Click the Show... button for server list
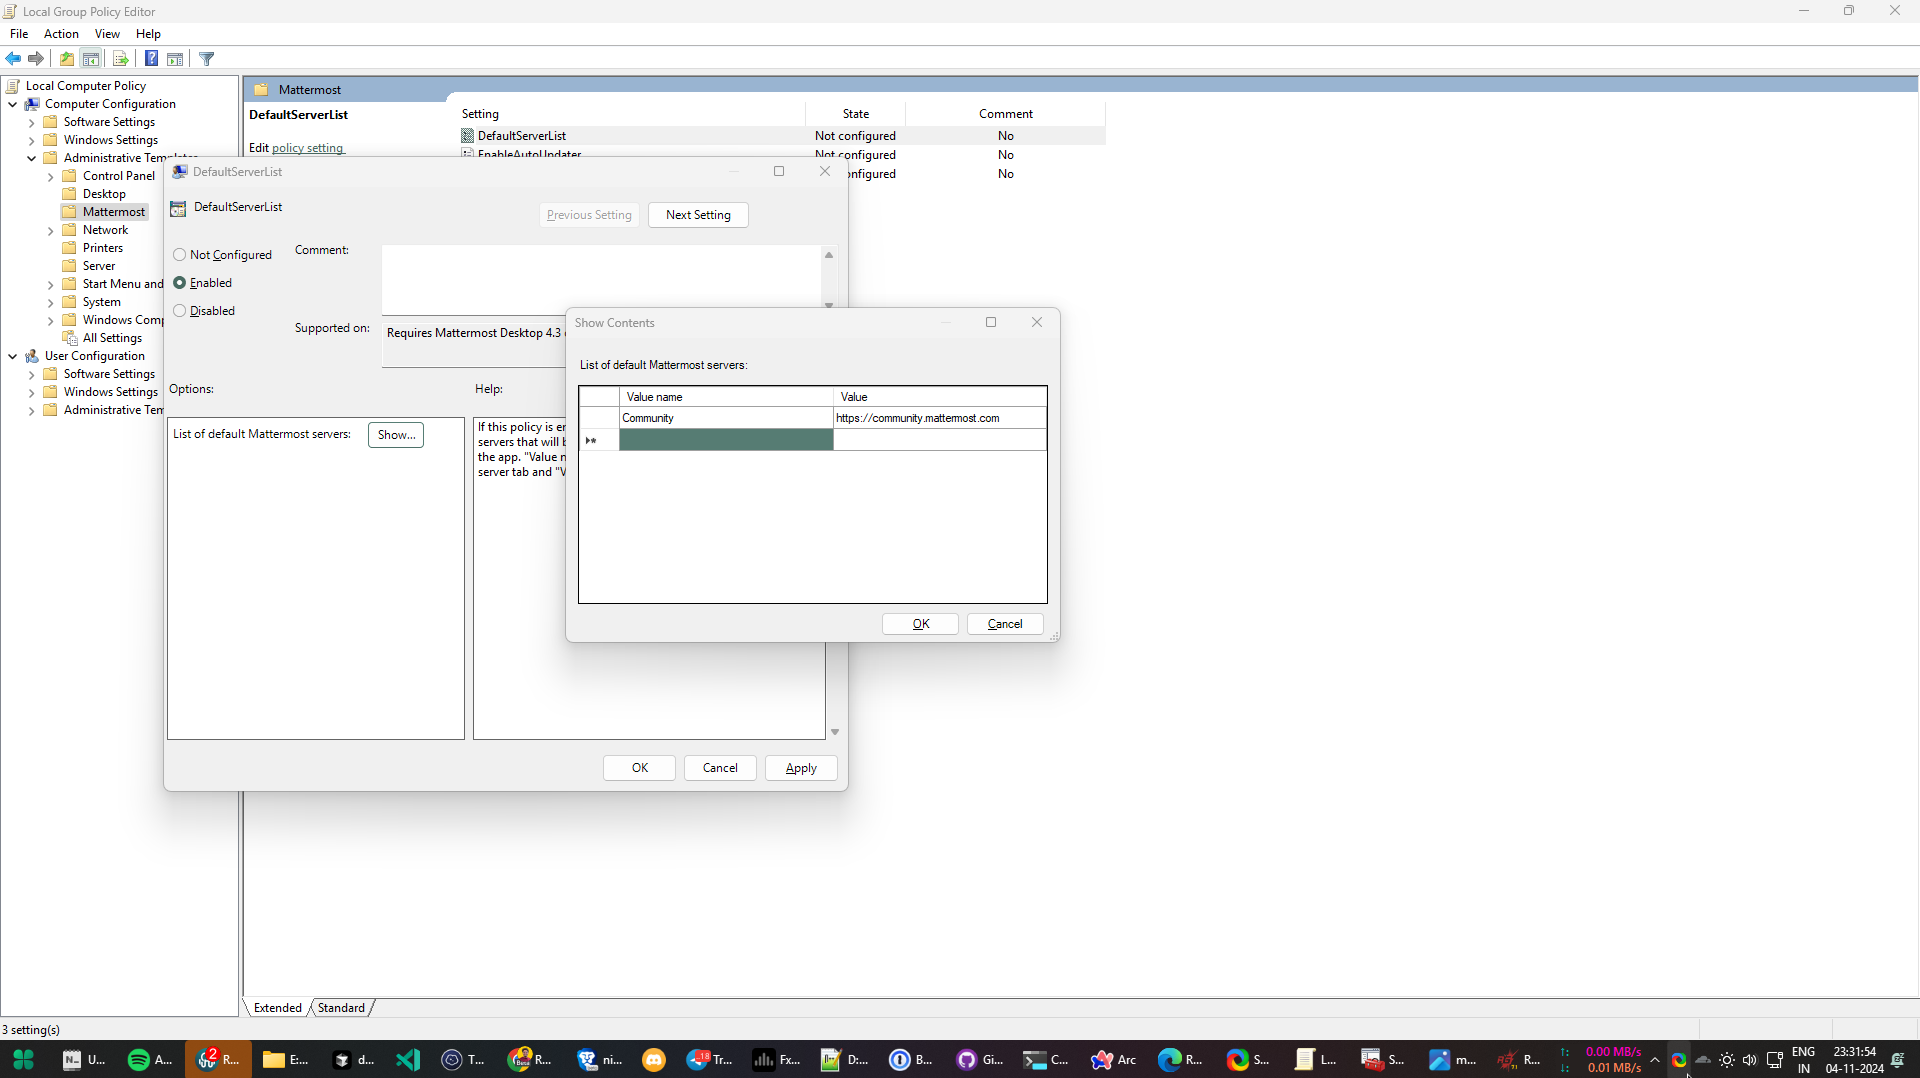1920x1078 pixels. 395,434
